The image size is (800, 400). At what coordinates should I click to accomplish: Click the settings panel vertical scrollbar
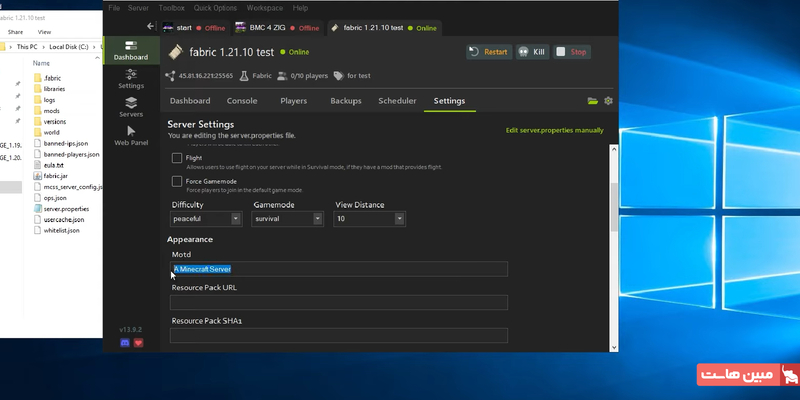[x=613, y=205]
